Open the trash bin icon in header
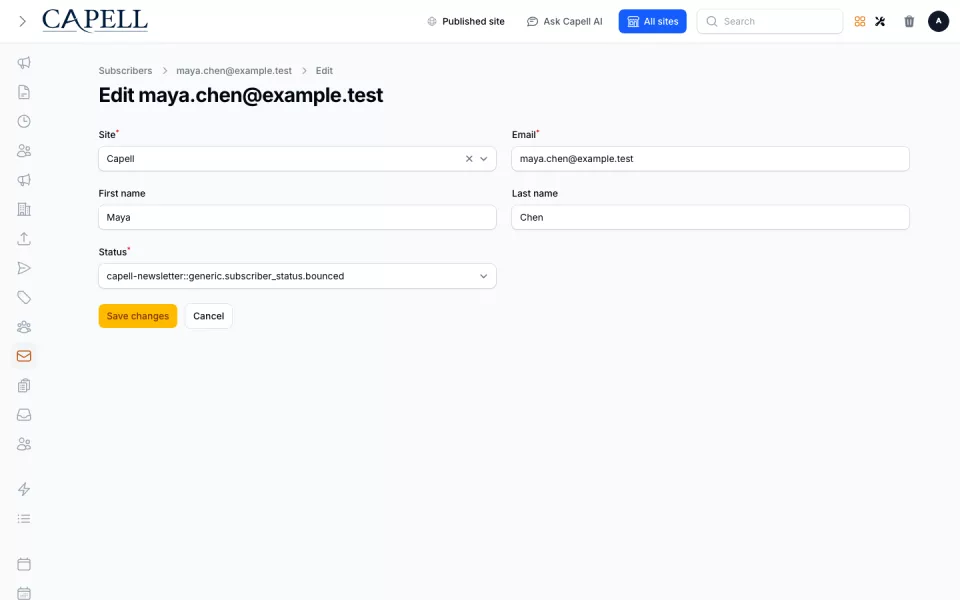The image size is (960, 600). click(x=909, y=21)
